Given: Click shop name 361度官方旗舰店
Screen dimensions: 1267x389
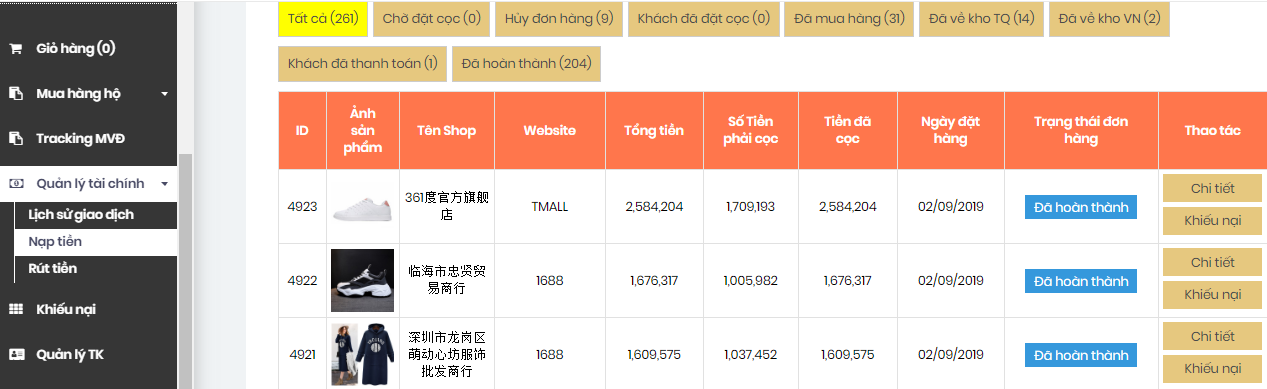Looking at the screenshot, I should pyautogui.click(x=447, y=207).
